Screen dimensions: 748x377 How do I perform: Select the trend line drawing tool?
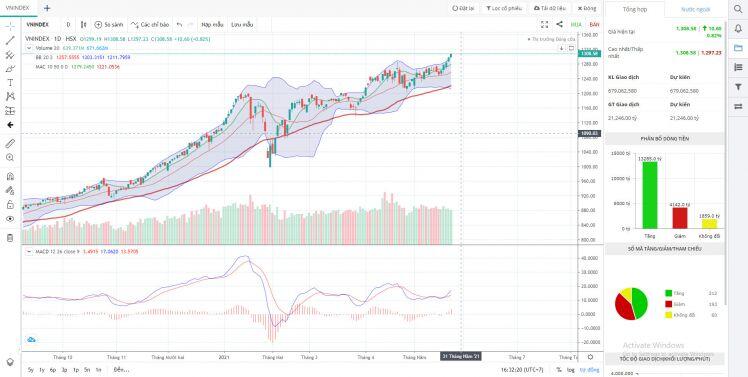click(x=10, y=41)
